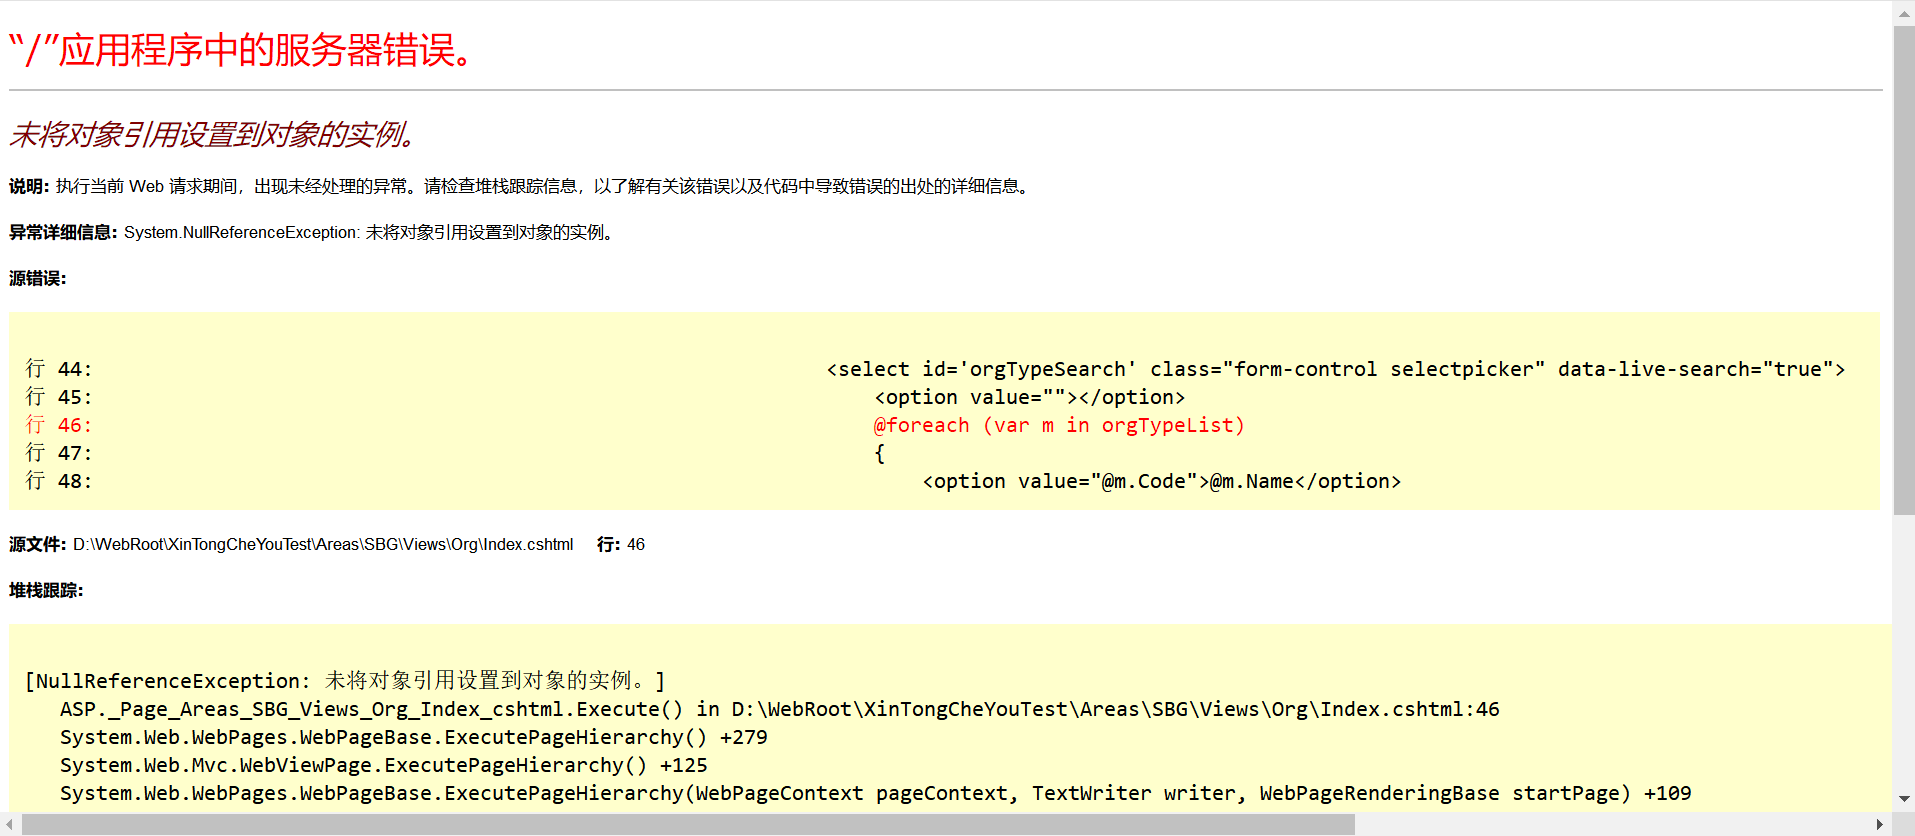This screenshot has width=1915, height=836.
Task: Click the red server error heading
Action: [x=241, y=50]
